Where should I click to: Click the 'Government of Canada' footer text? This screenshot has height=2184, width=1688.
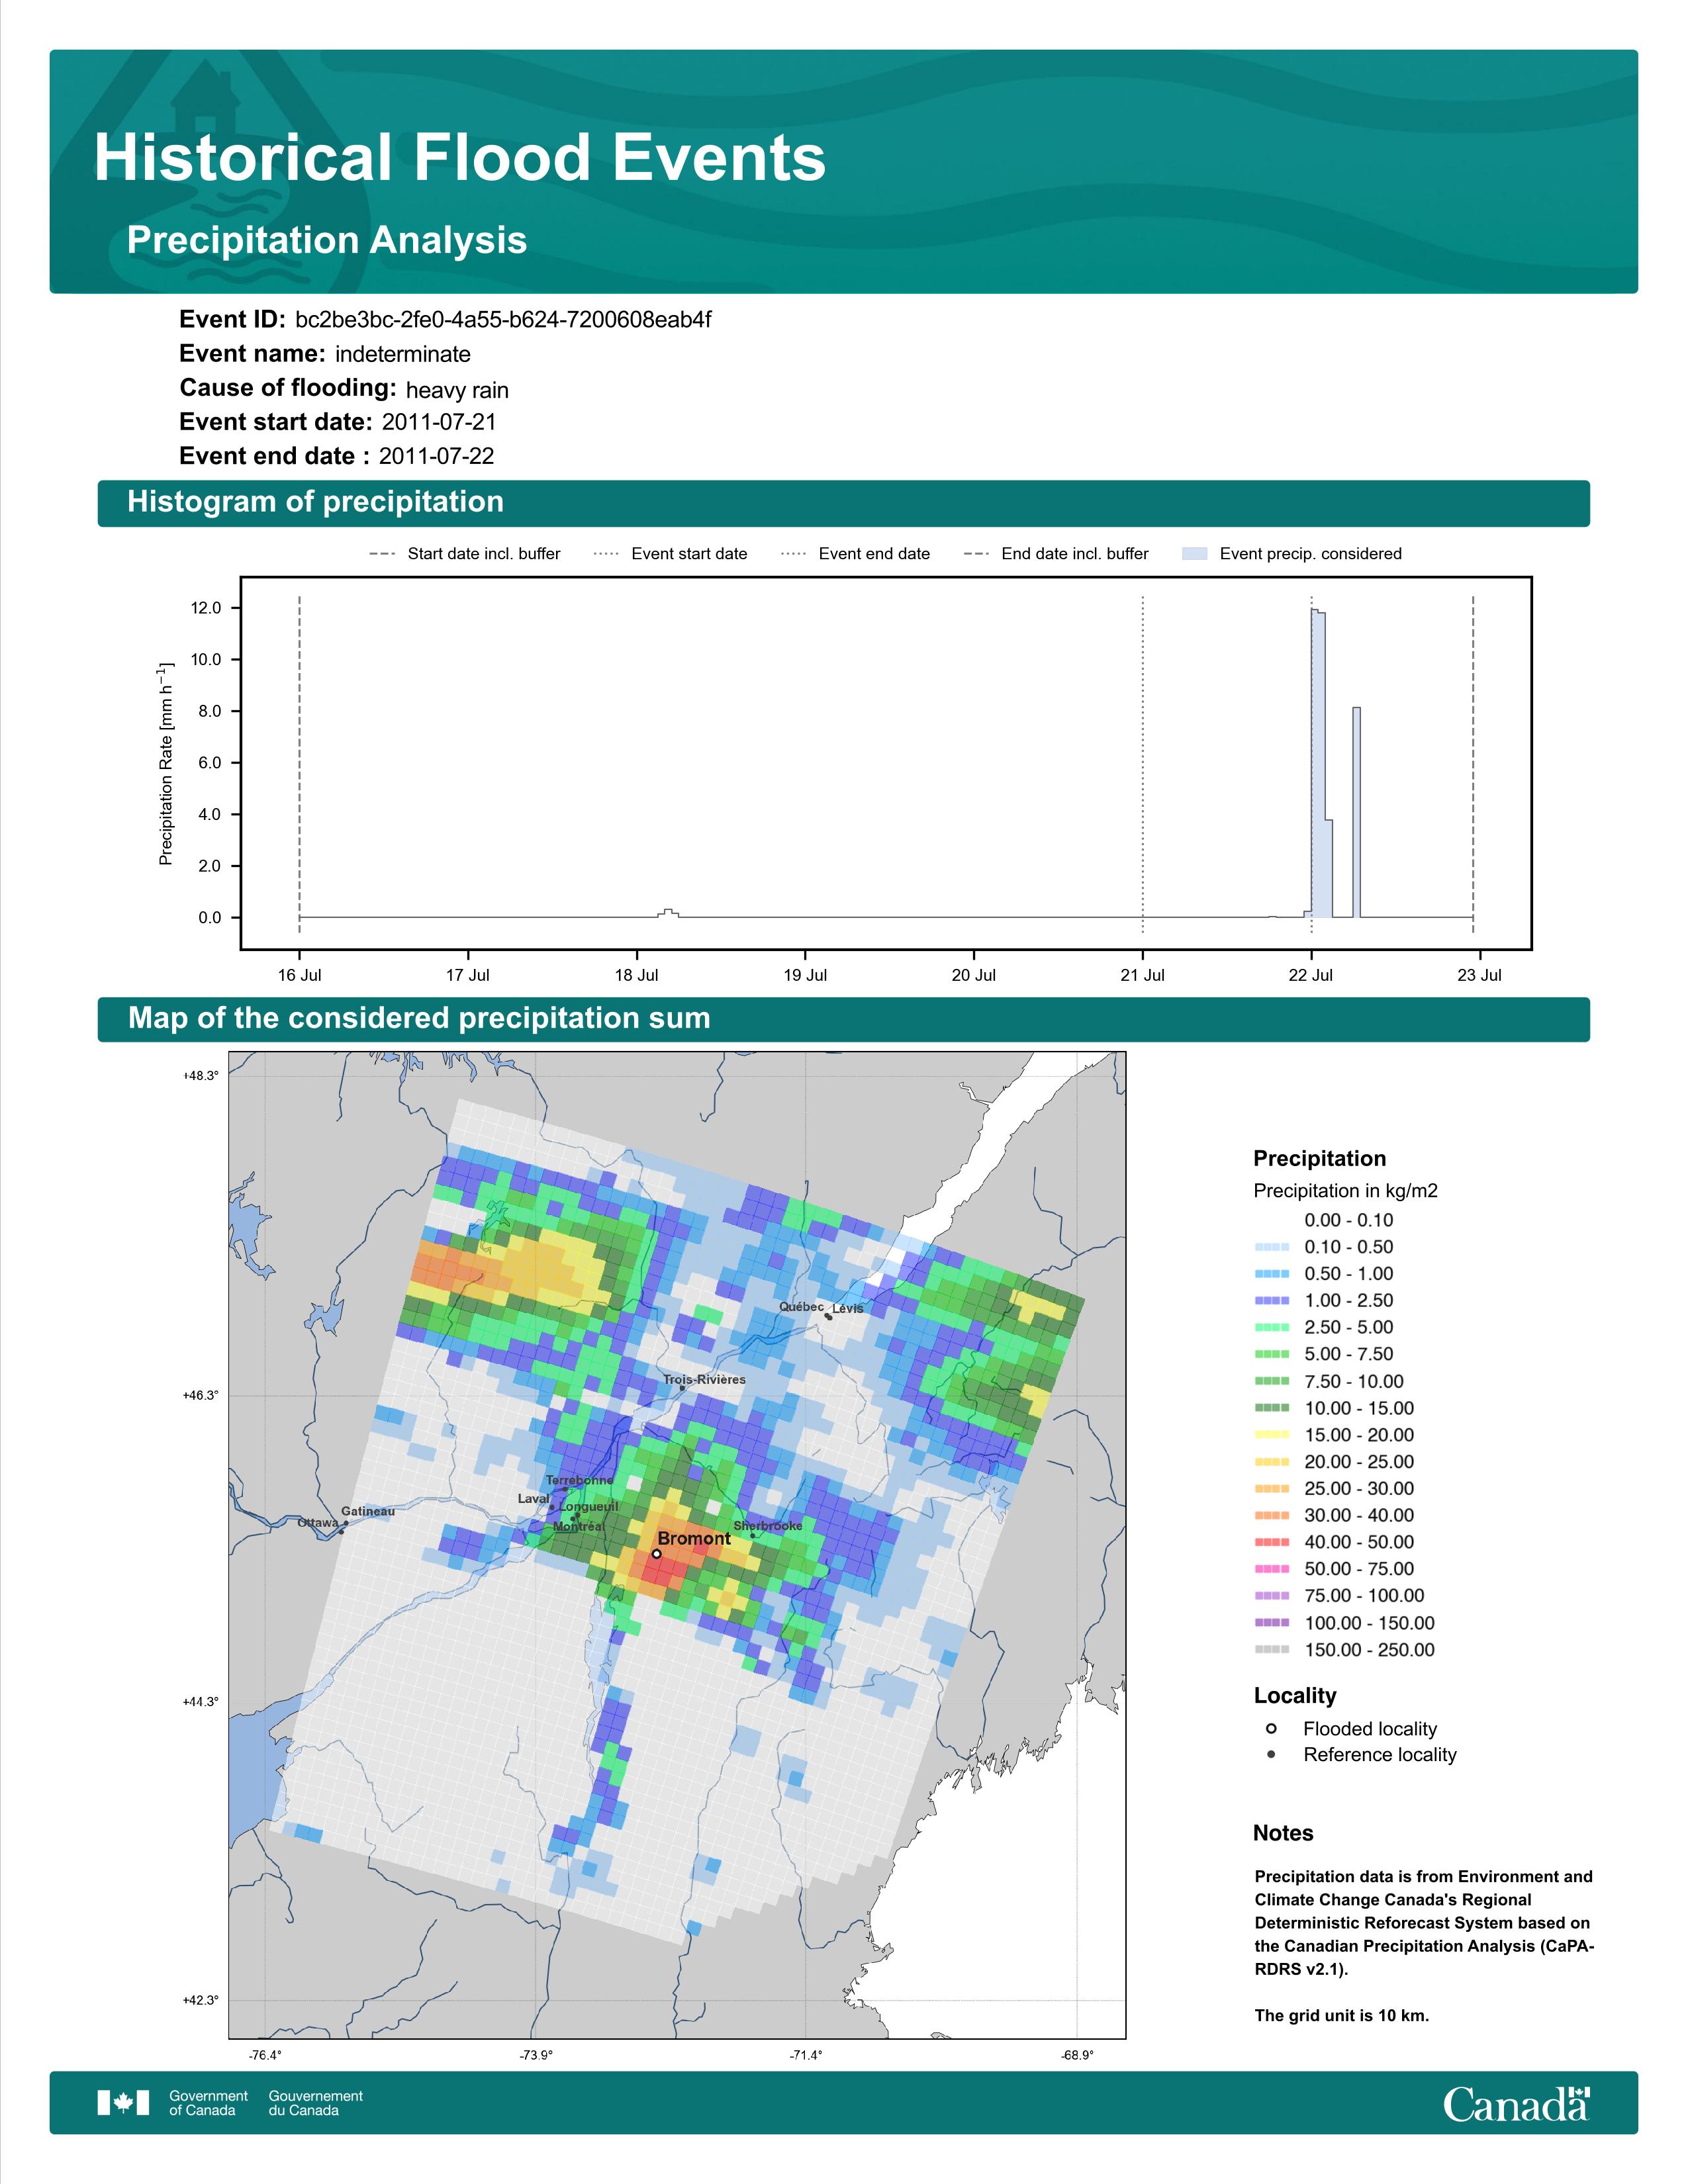pos(208,2103)
